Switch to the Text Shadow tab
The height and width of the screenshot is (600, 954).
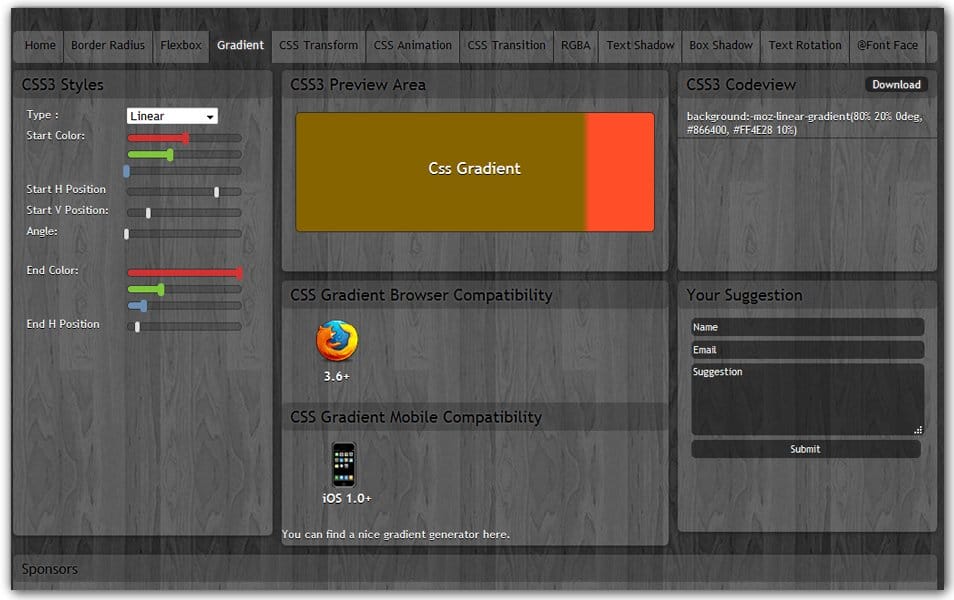(640, 45)
